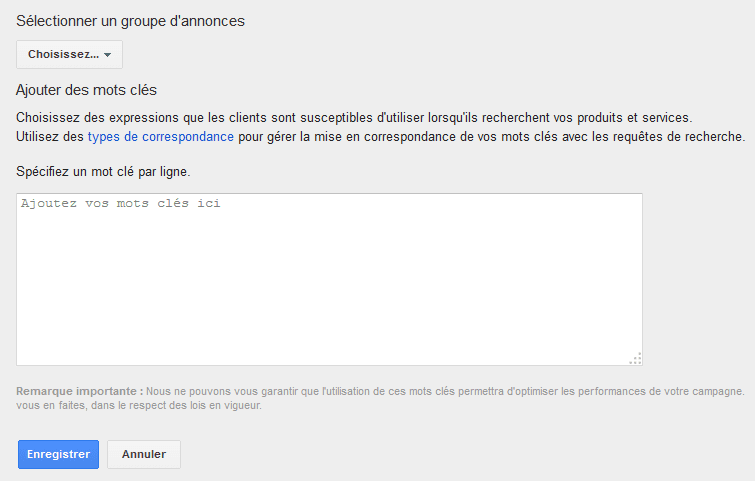Cancel with the Annuler button
Screen dimensions: 755x481
pos(144,454)
